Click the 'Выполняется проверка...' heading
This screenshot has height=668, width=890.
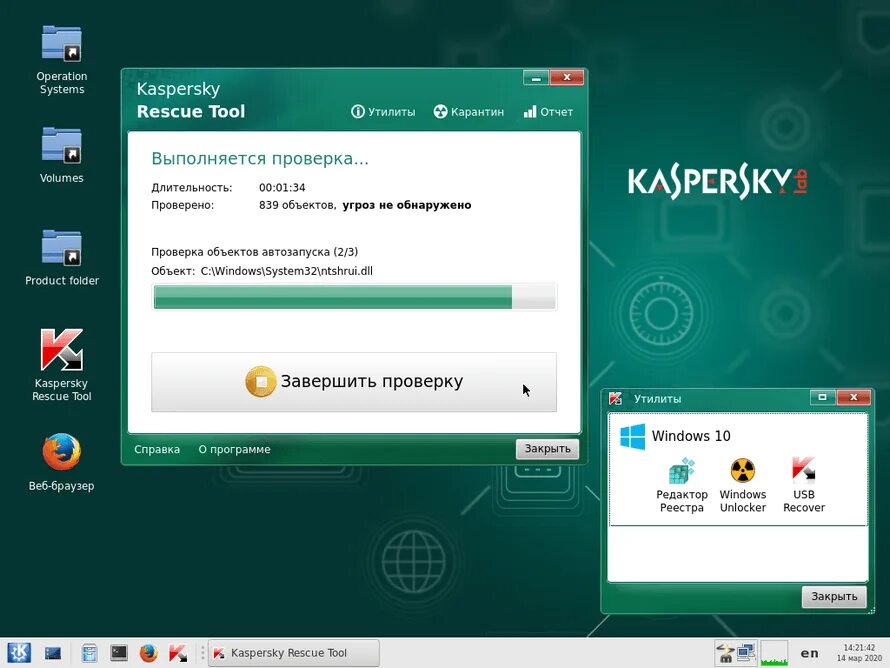point(260,158)
